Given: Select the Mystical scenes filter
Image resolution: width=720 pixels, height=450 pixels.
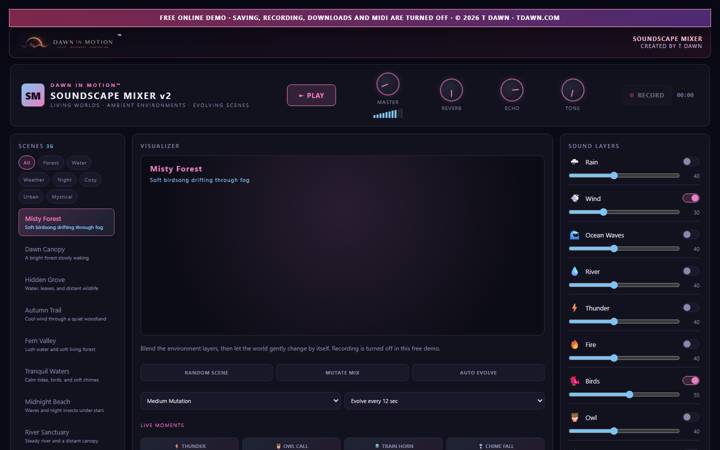Looking at the screenshot, I should pyautogui.click(x=62, y=197).
